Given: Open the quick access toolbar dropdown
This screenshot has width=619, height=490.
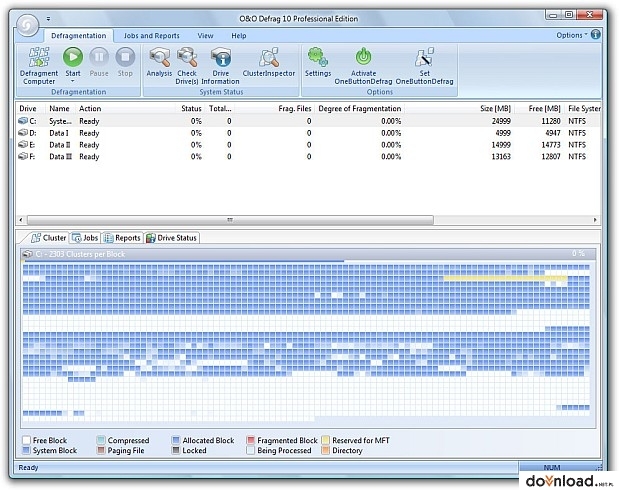Looking at the screenshot, I should tap(48, 19).
